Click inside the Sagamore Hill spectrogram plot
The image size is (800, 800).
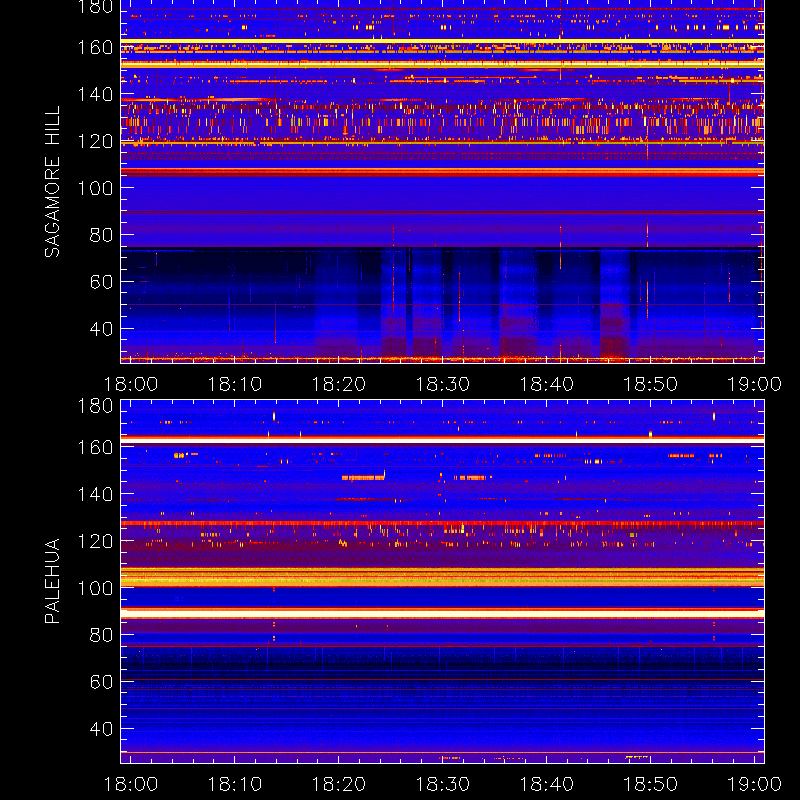(x=442, y=182)
